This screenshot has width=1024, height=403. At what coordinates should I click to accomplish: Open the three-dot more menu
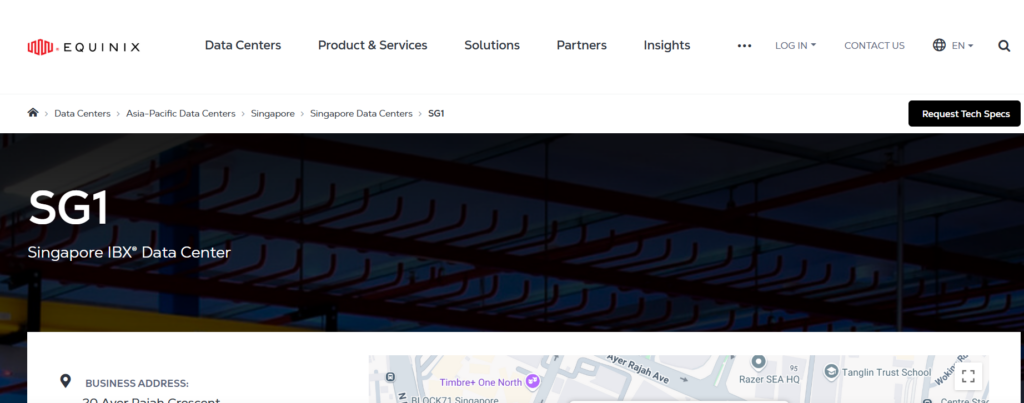tap(744, 46)
